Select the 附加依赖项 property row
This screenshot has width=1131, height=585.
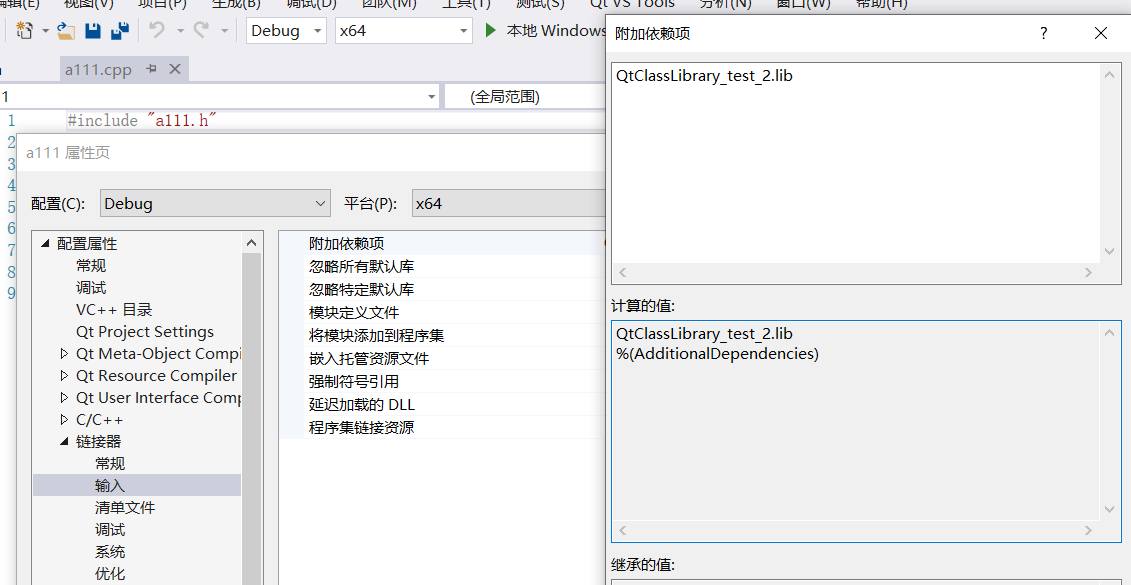coord(347,243)
